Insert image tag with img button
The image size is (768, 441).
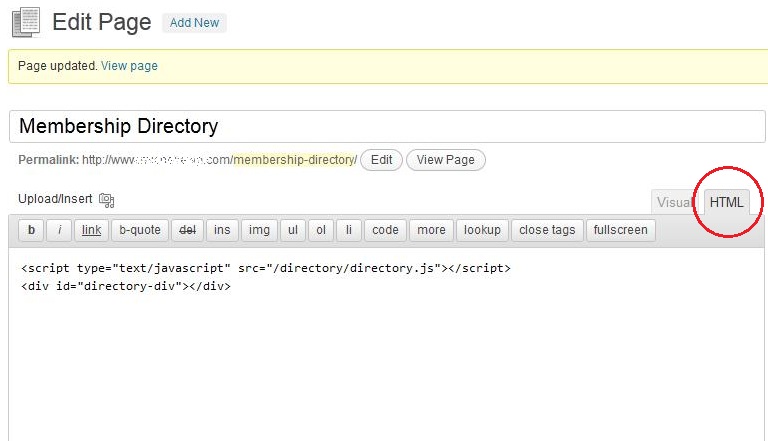click(x=259, y=230)
